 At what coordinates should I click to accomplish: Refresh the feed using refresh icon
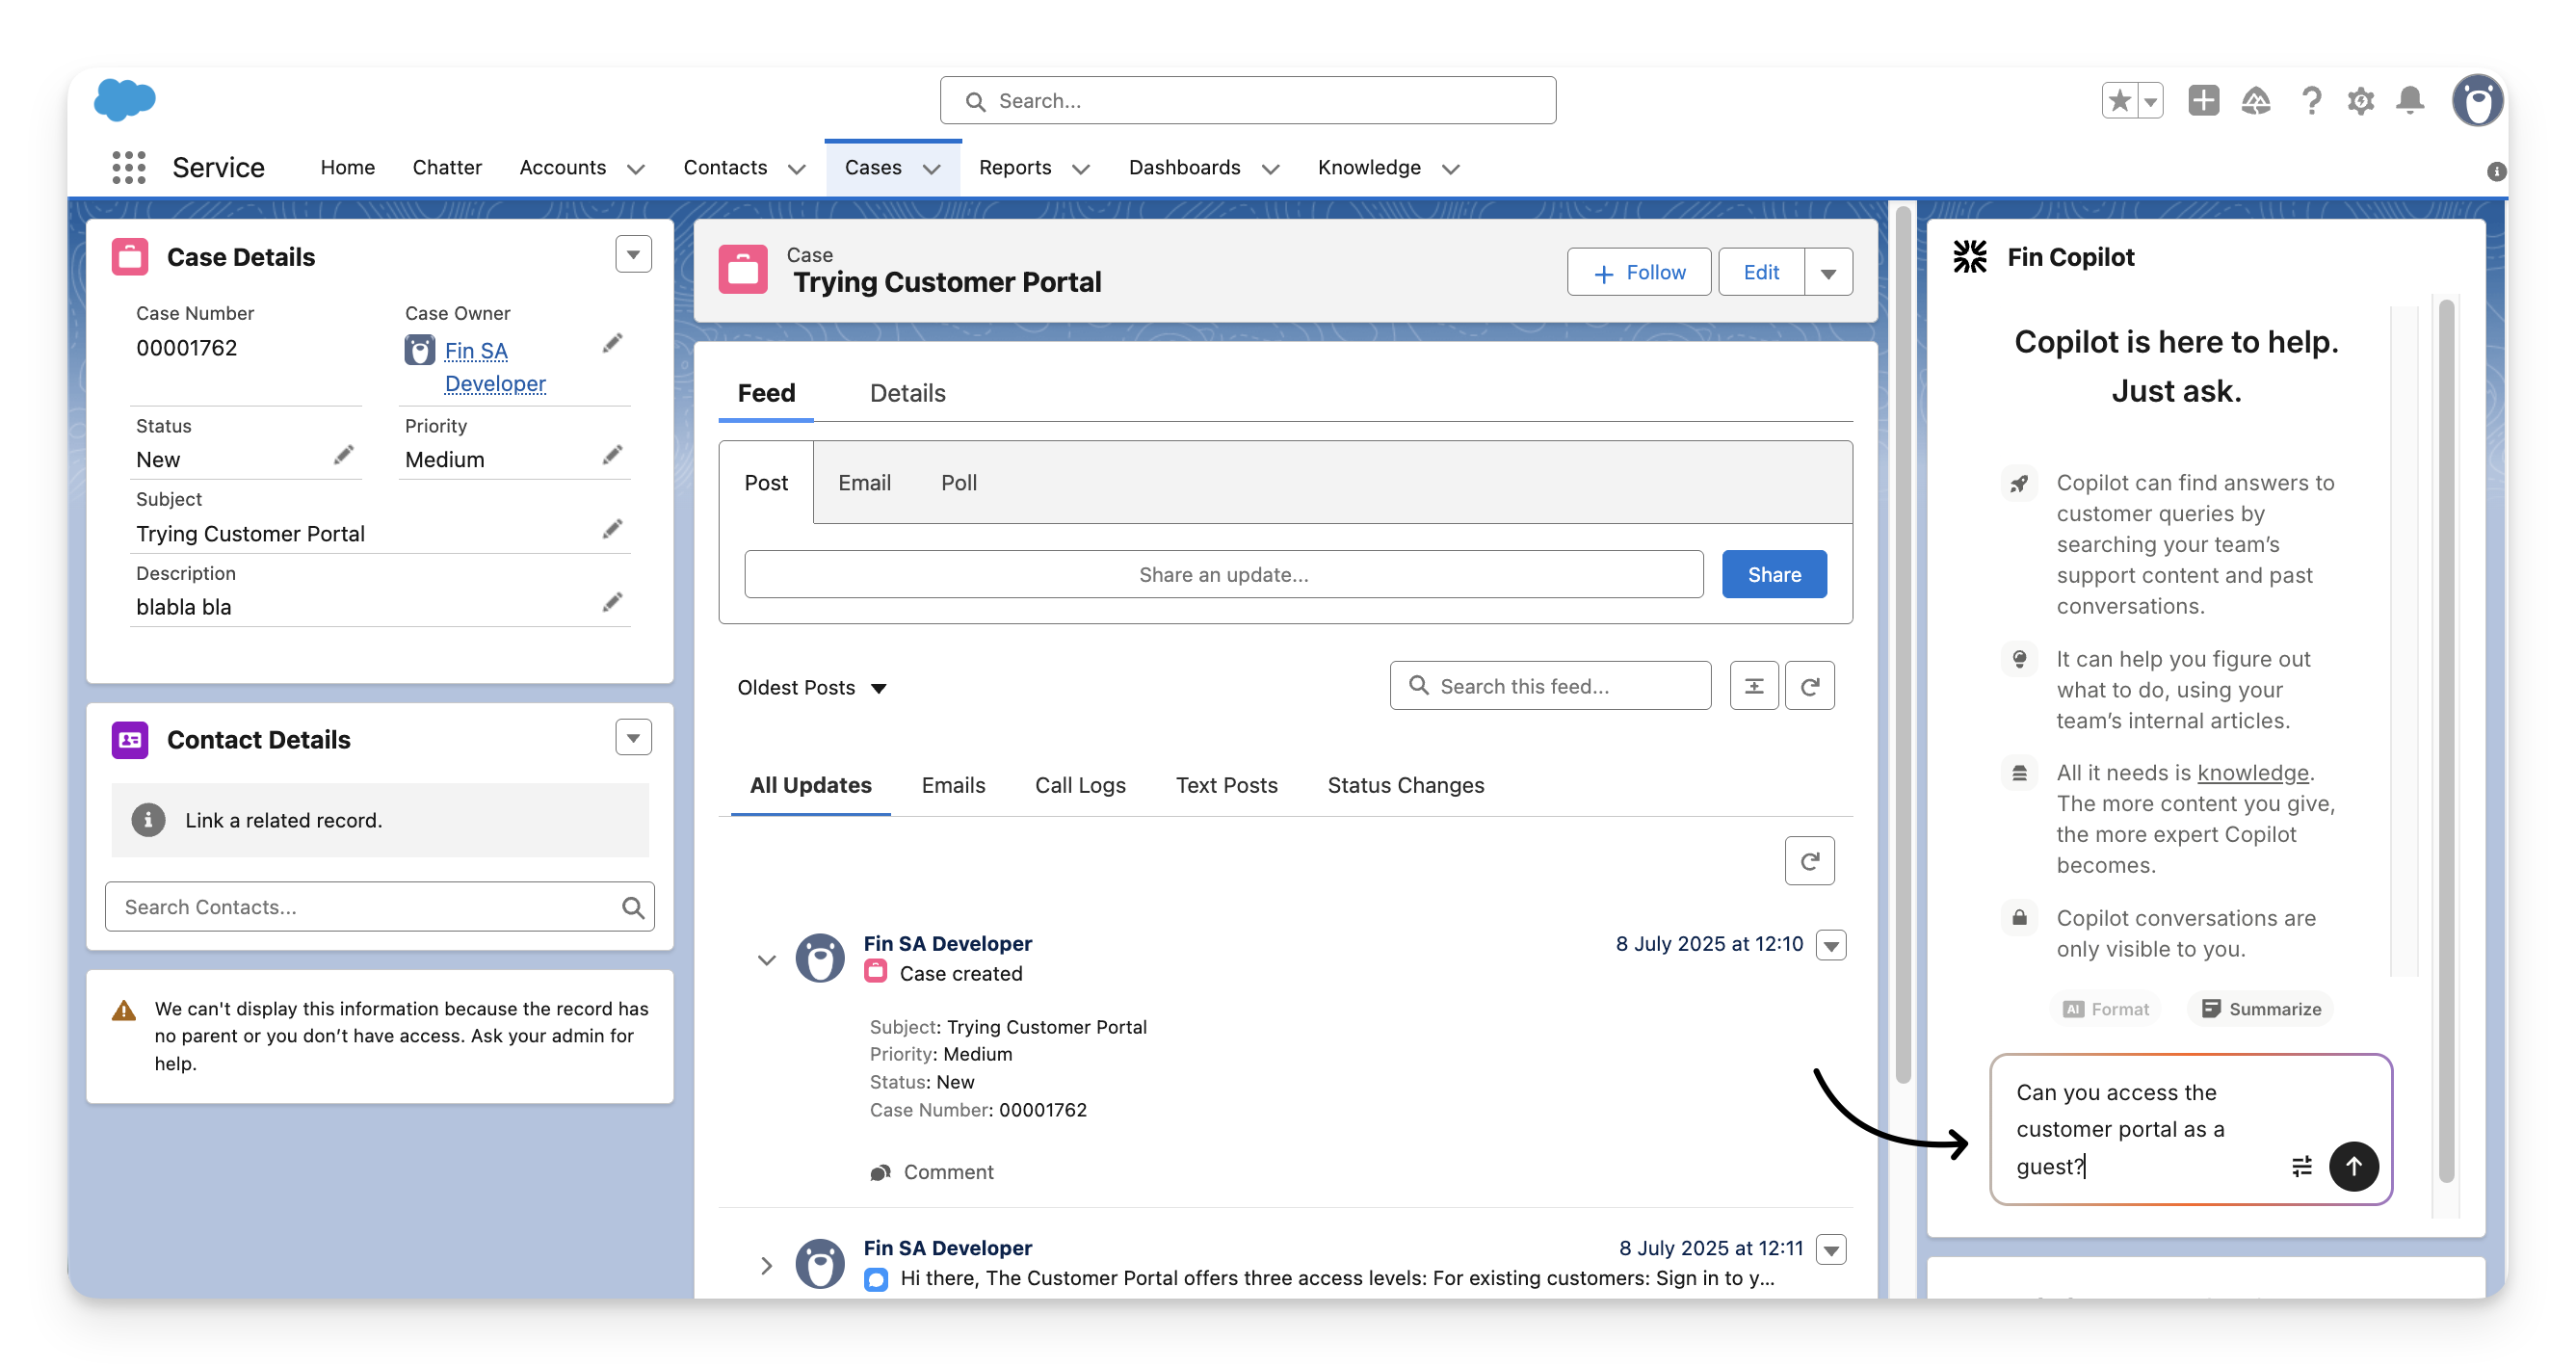click(1809, 686)
